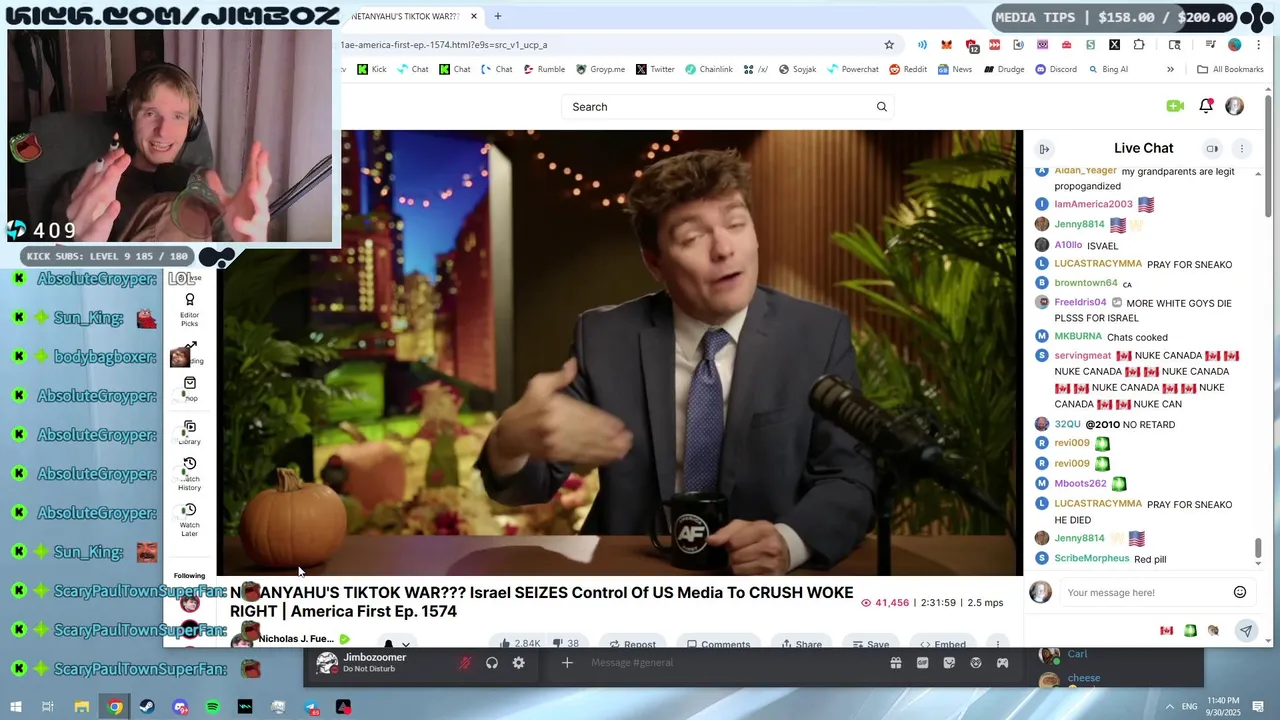Open the Groyp.me bookmark
Image resolution: width=1280 pixels, height=720 pixels.
point(601,70)
